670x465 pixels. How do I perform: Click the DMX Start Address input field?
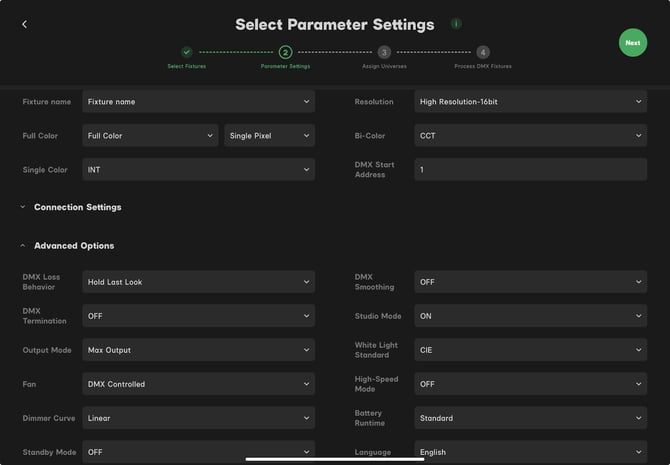pyautogui.click(x=530, y=170)
